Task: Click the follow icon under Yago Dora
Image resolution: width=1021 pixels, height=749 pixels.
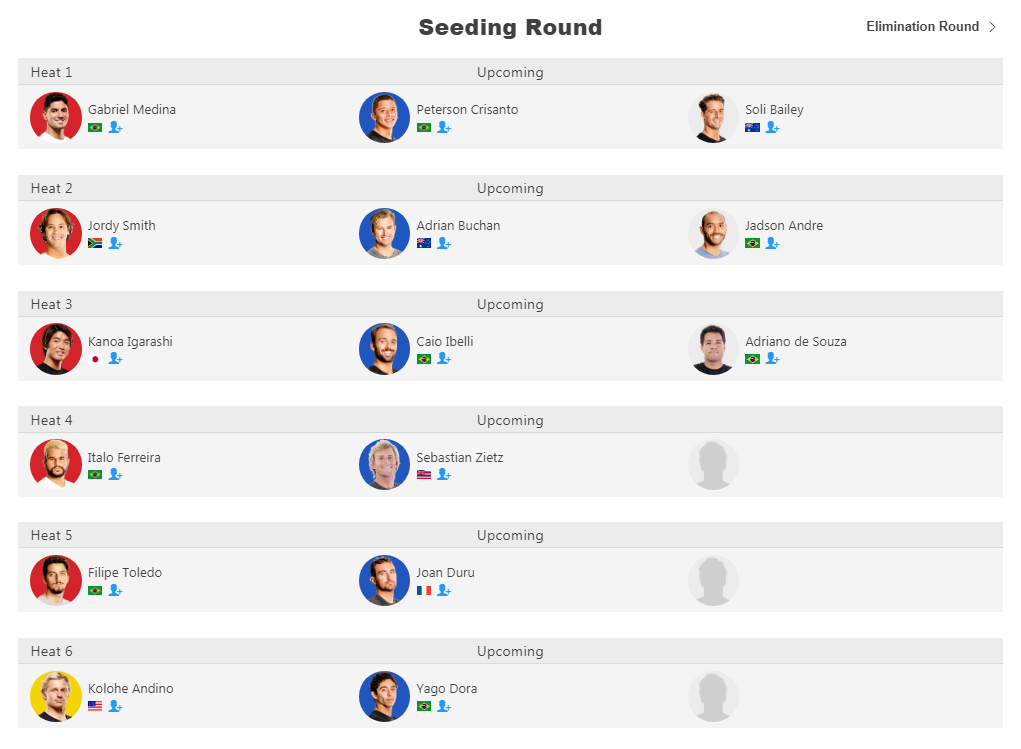Action: (444, 706)
